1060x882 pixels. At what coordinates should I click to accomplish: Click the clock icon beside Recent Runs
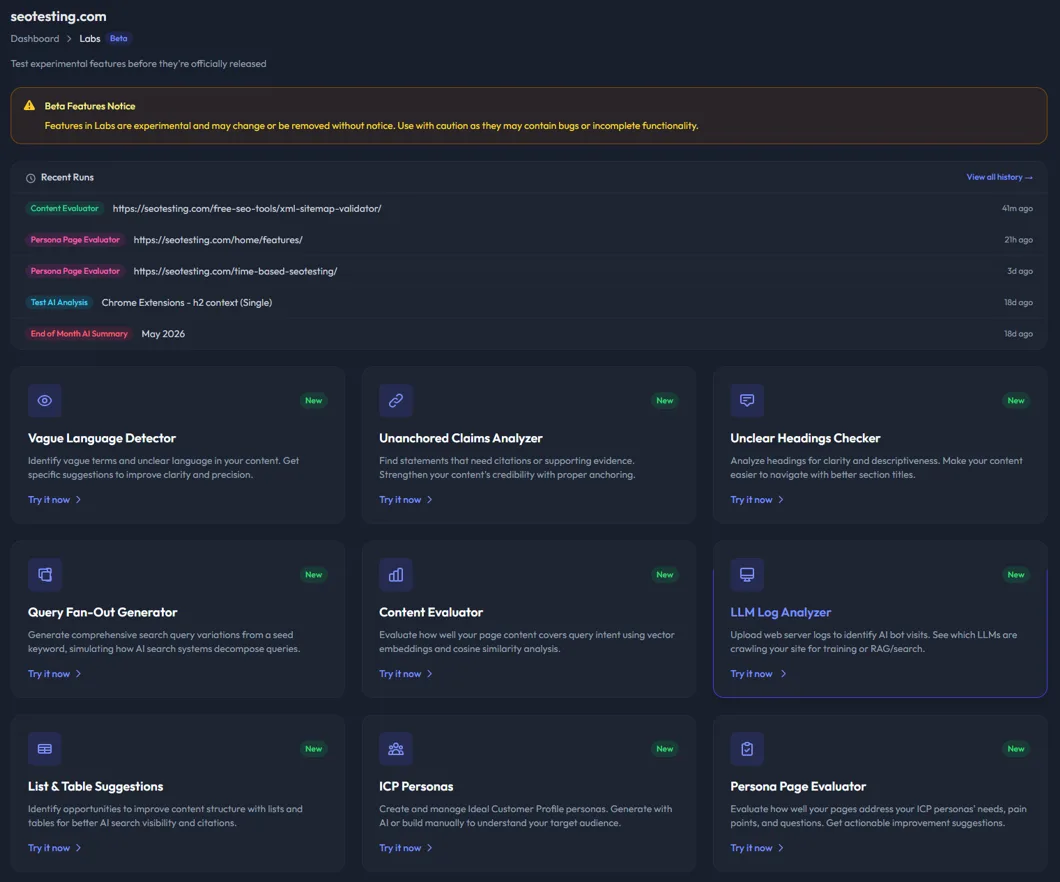30,178
